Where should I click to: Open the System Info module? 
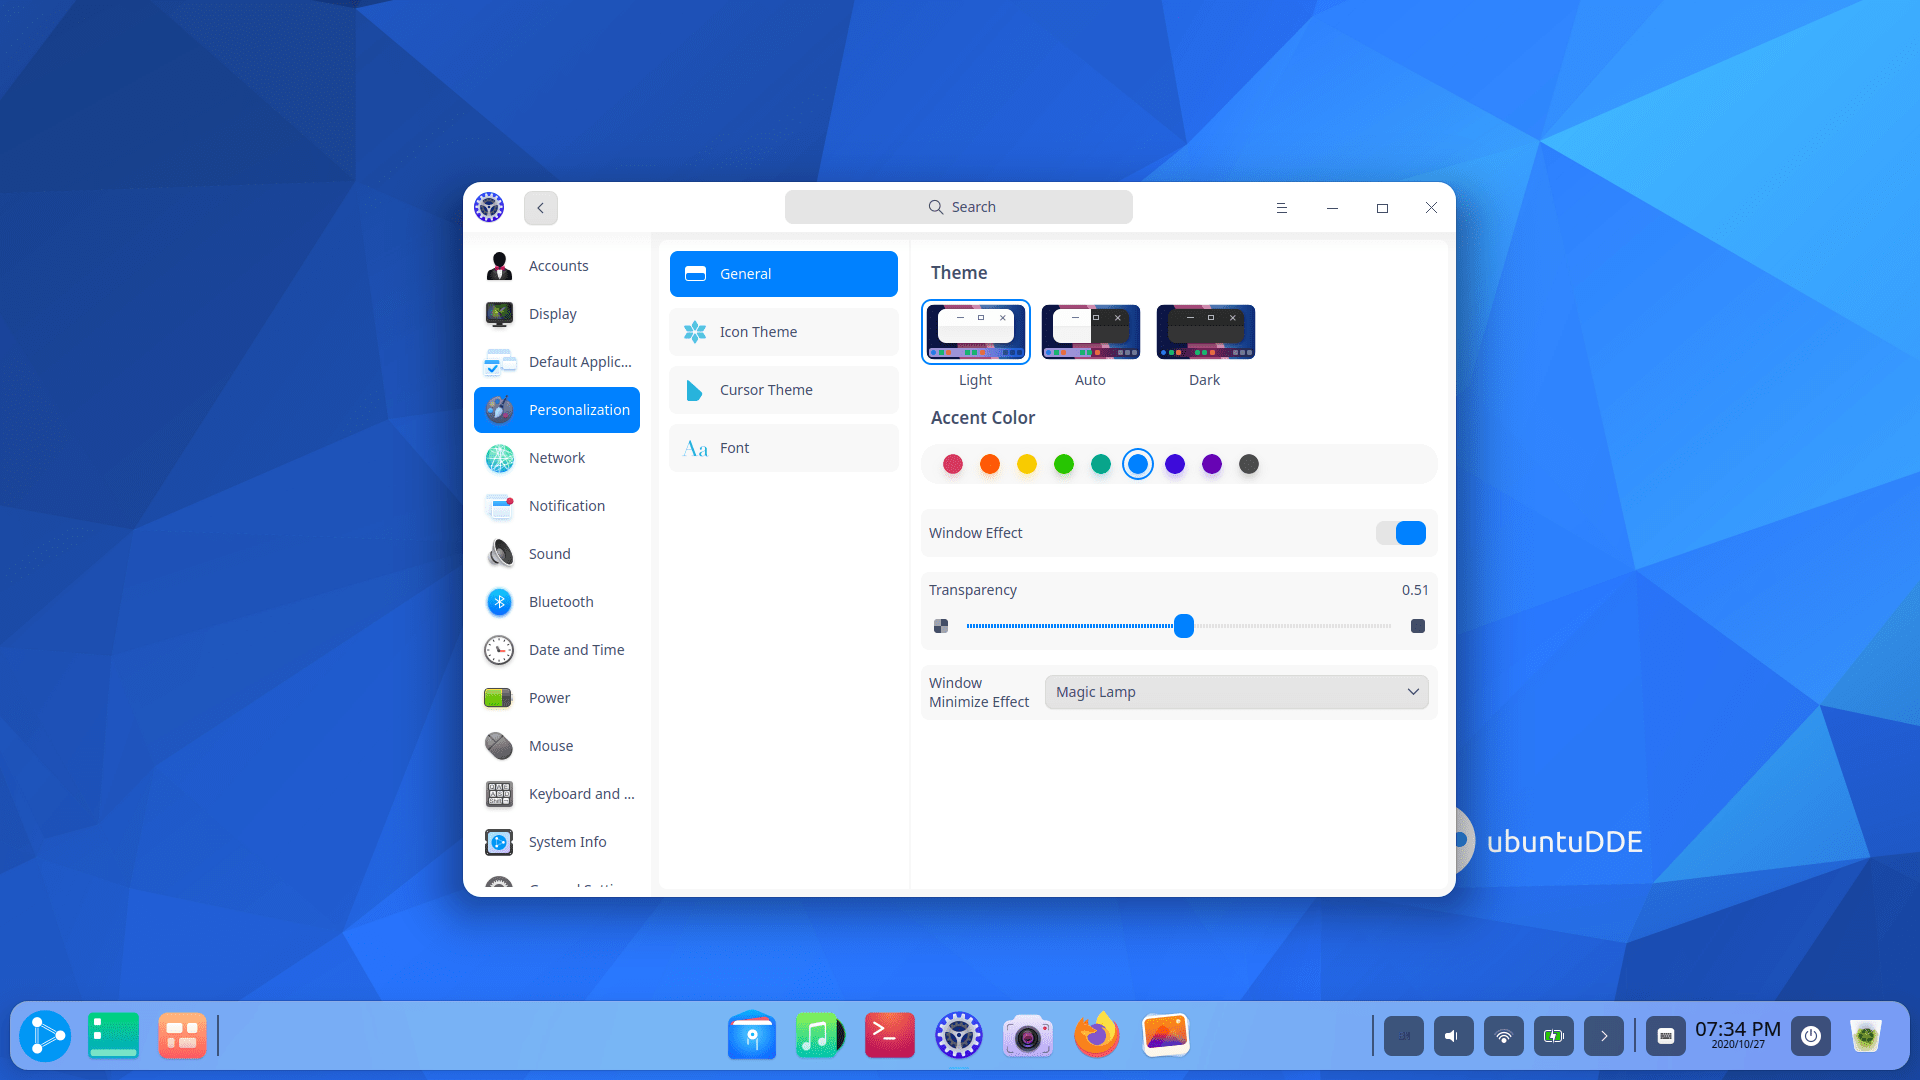(557, 842)
